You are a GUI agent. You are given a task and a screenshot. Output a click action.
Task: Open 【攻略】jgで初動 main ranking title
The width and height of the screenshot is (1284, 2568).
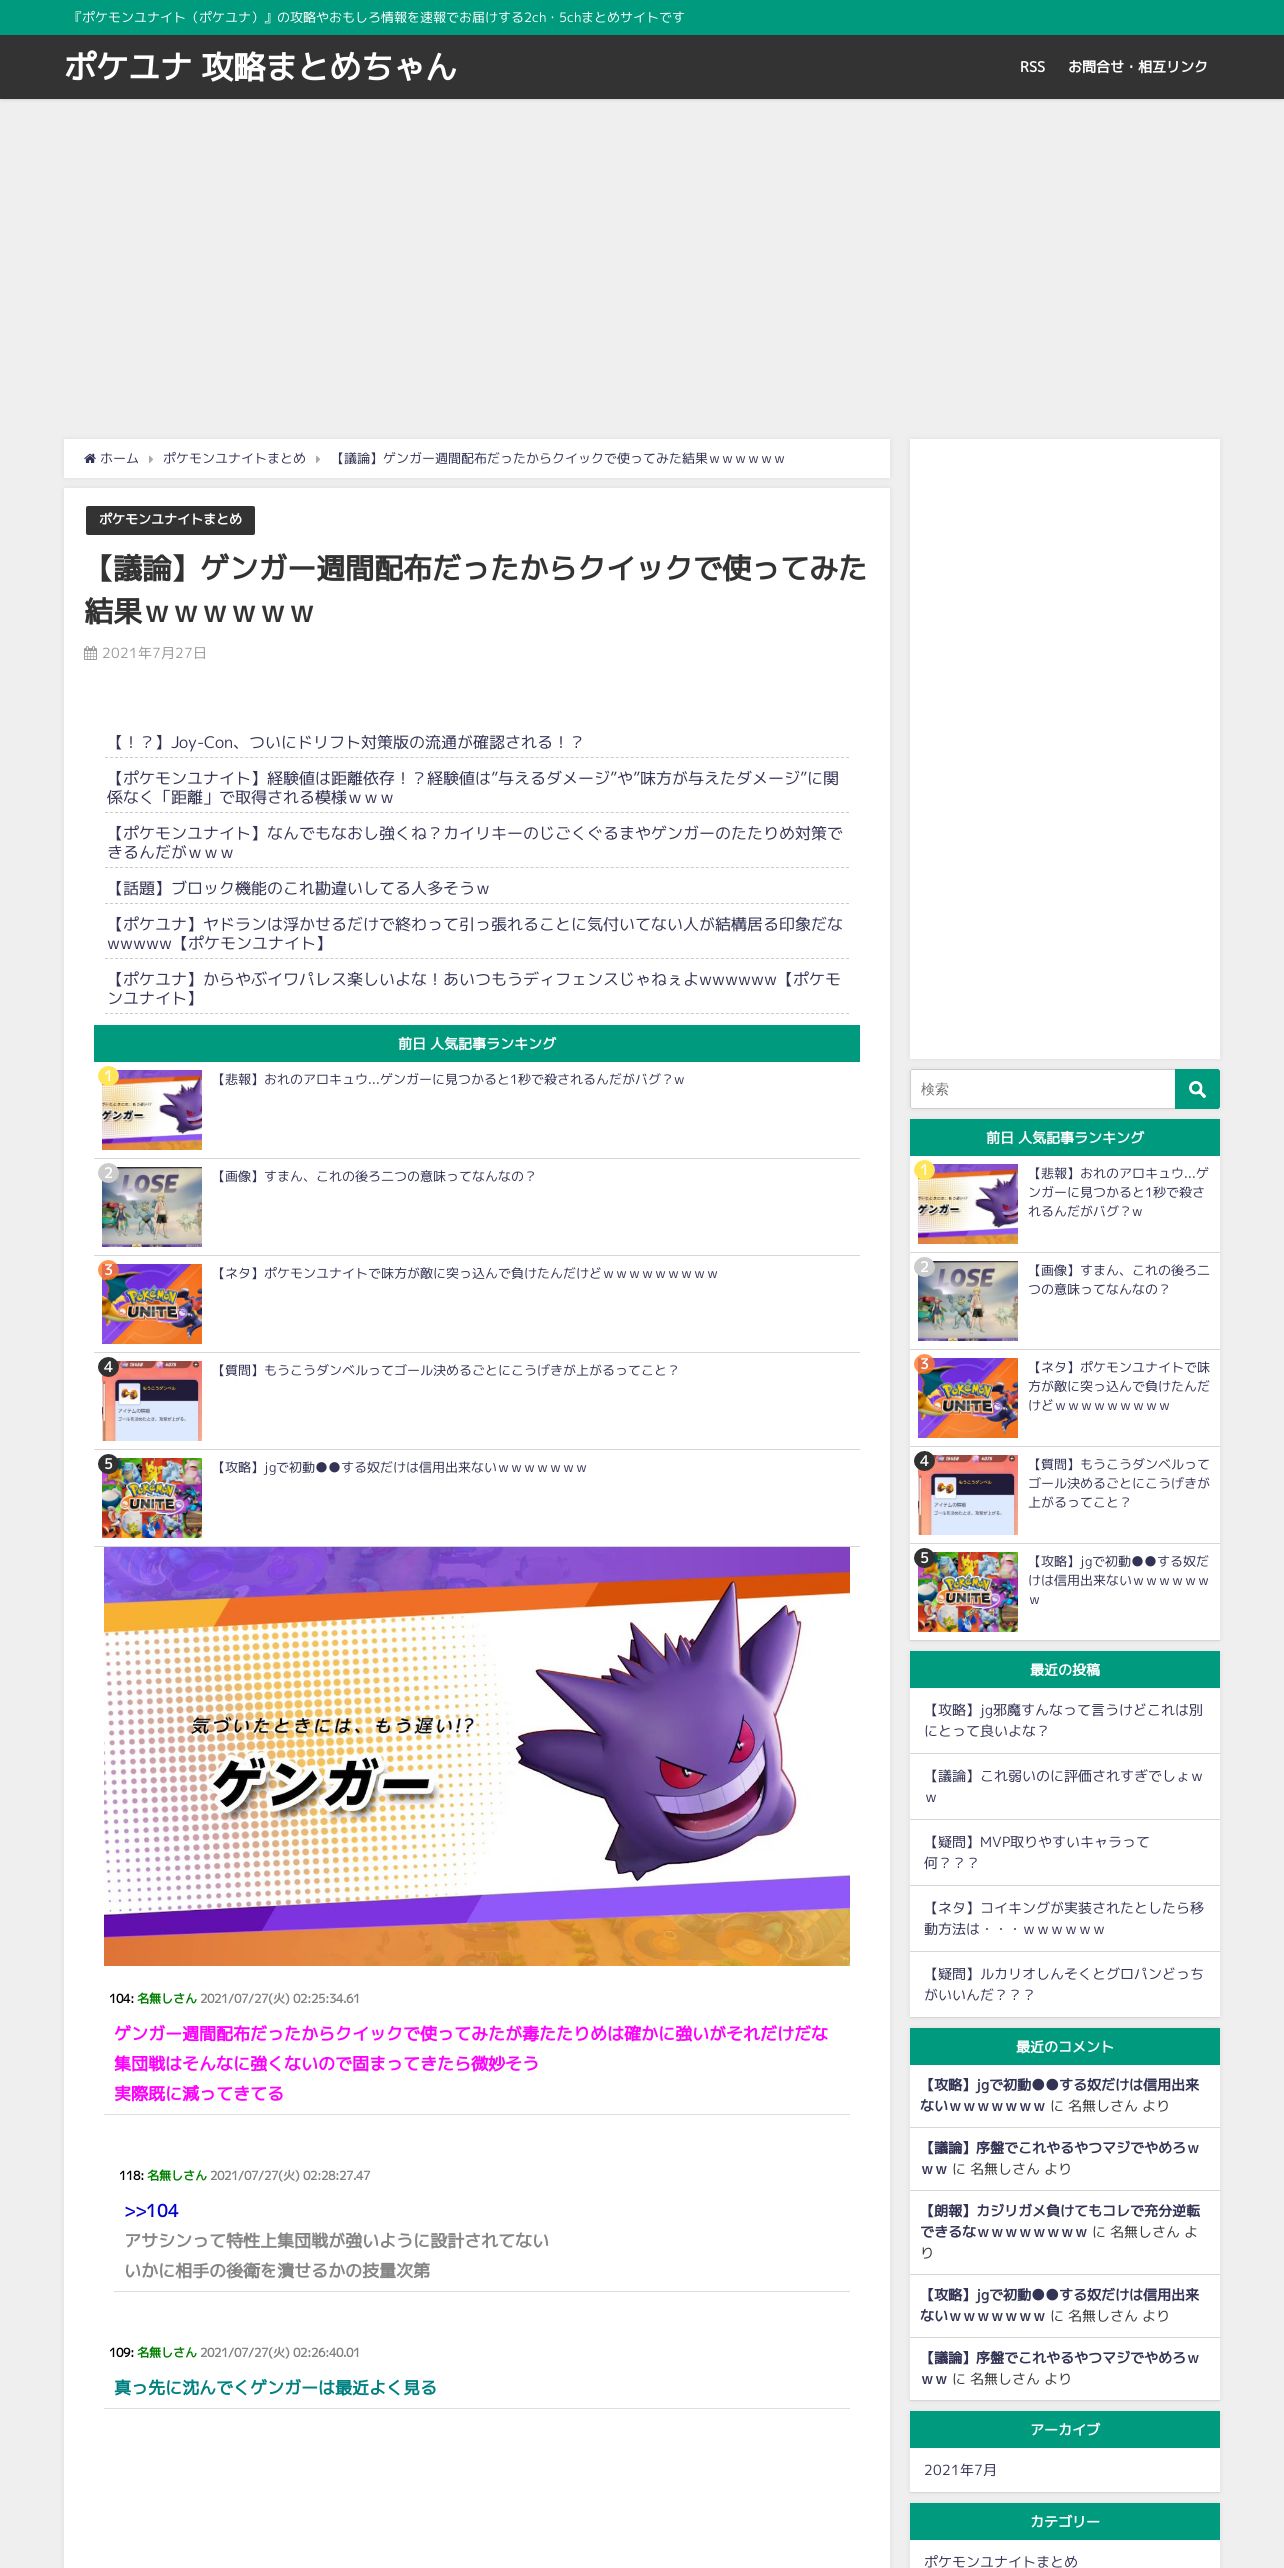click(x=401, y=1468)
